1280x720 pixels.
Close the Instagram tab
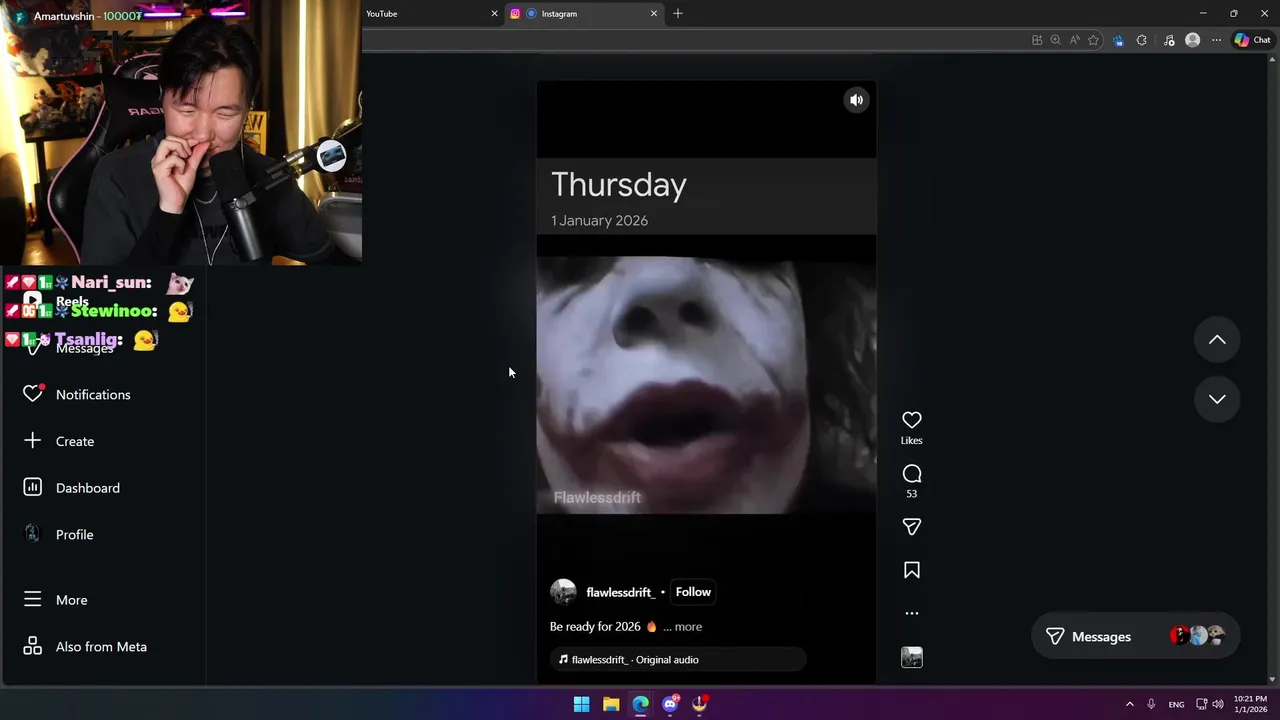pyautogui.click(x=654, y=14)
